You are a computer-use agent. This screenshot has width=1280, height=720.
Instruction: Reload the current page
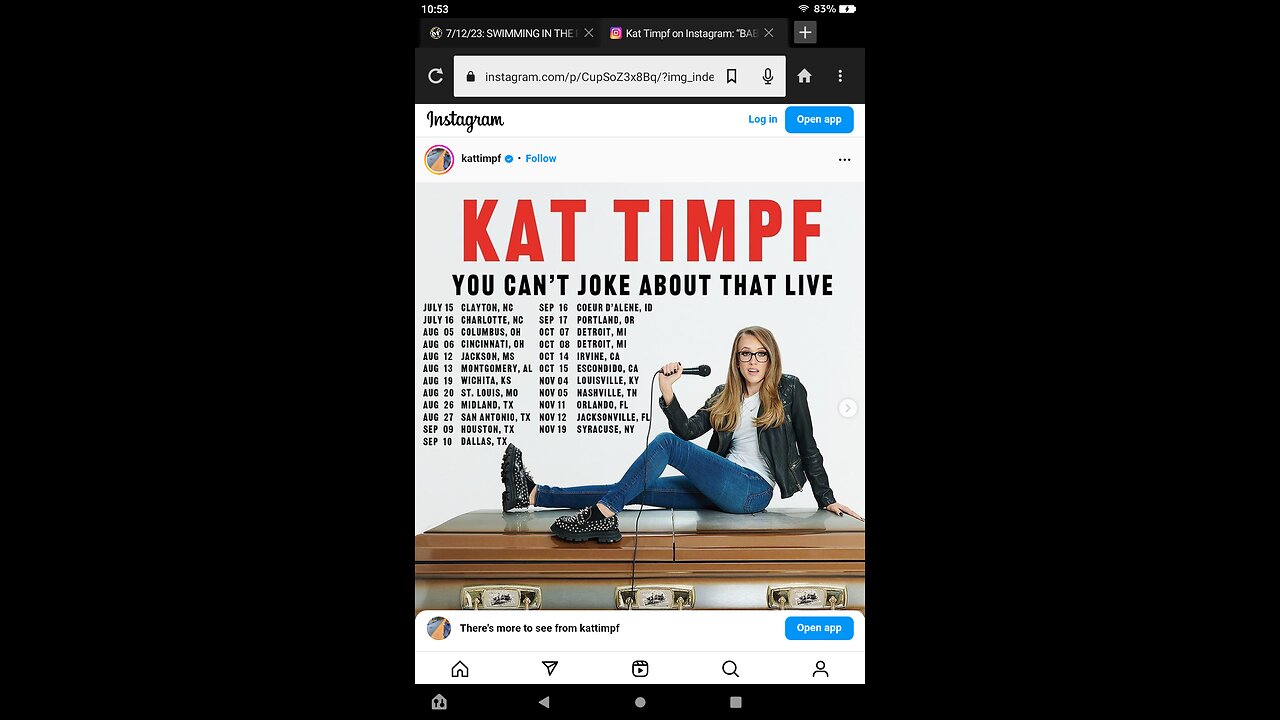(435, 76)
